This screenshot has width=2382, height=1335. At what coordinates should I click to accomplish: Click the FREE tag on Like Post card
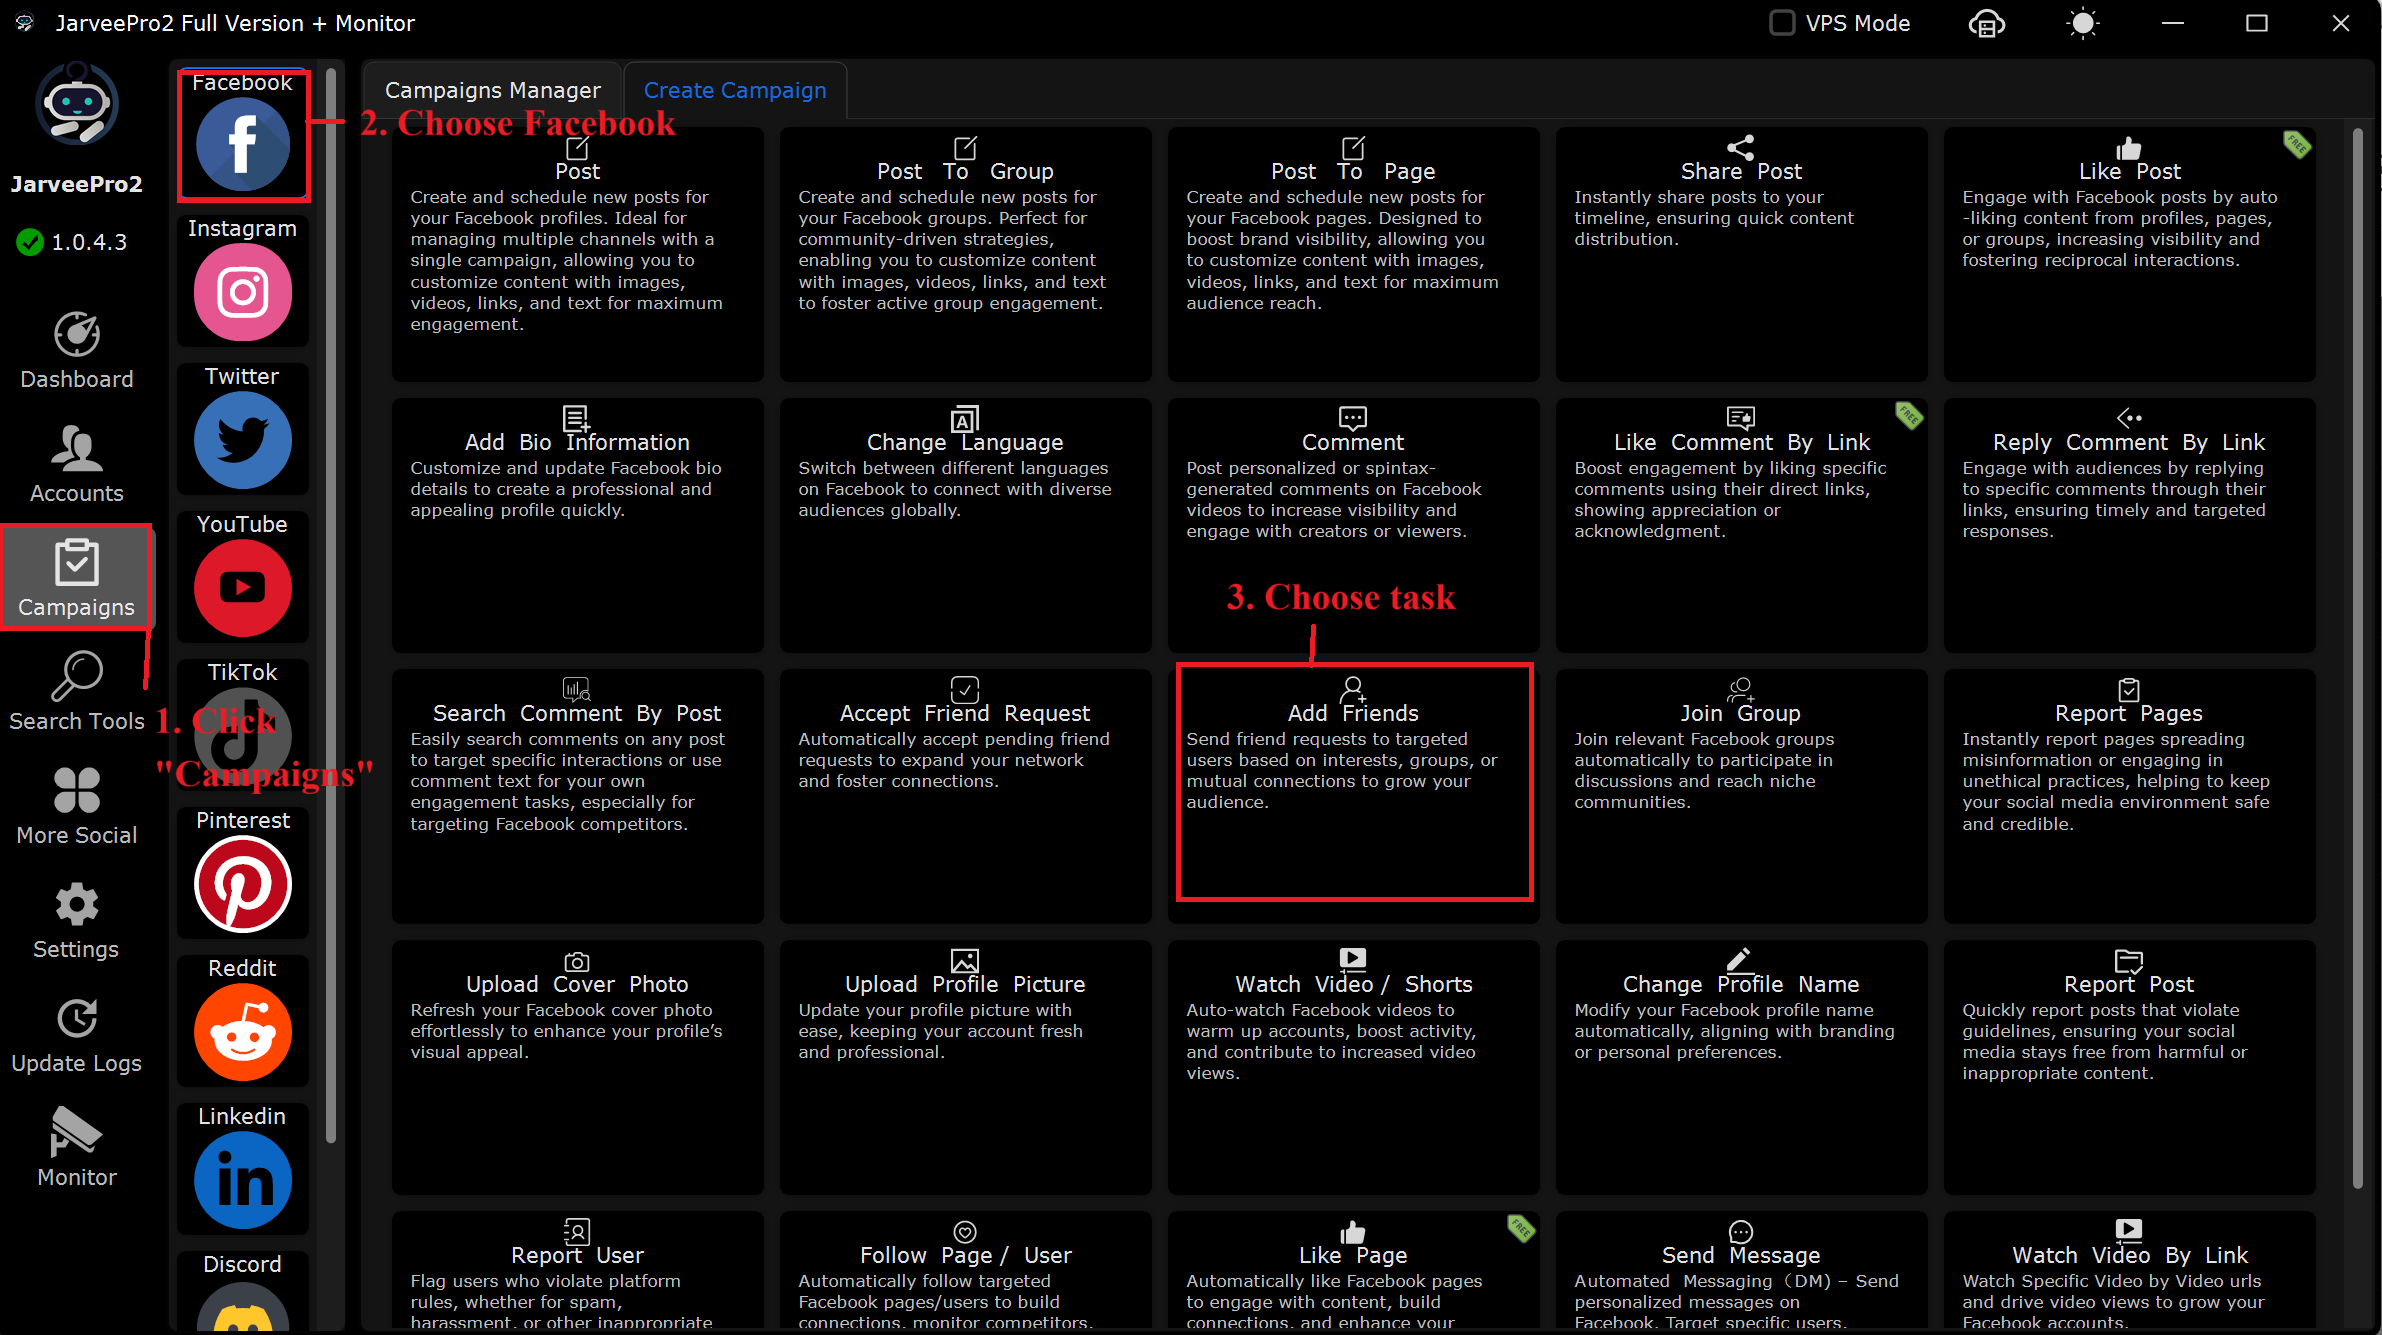click(x=2297, y=144)
